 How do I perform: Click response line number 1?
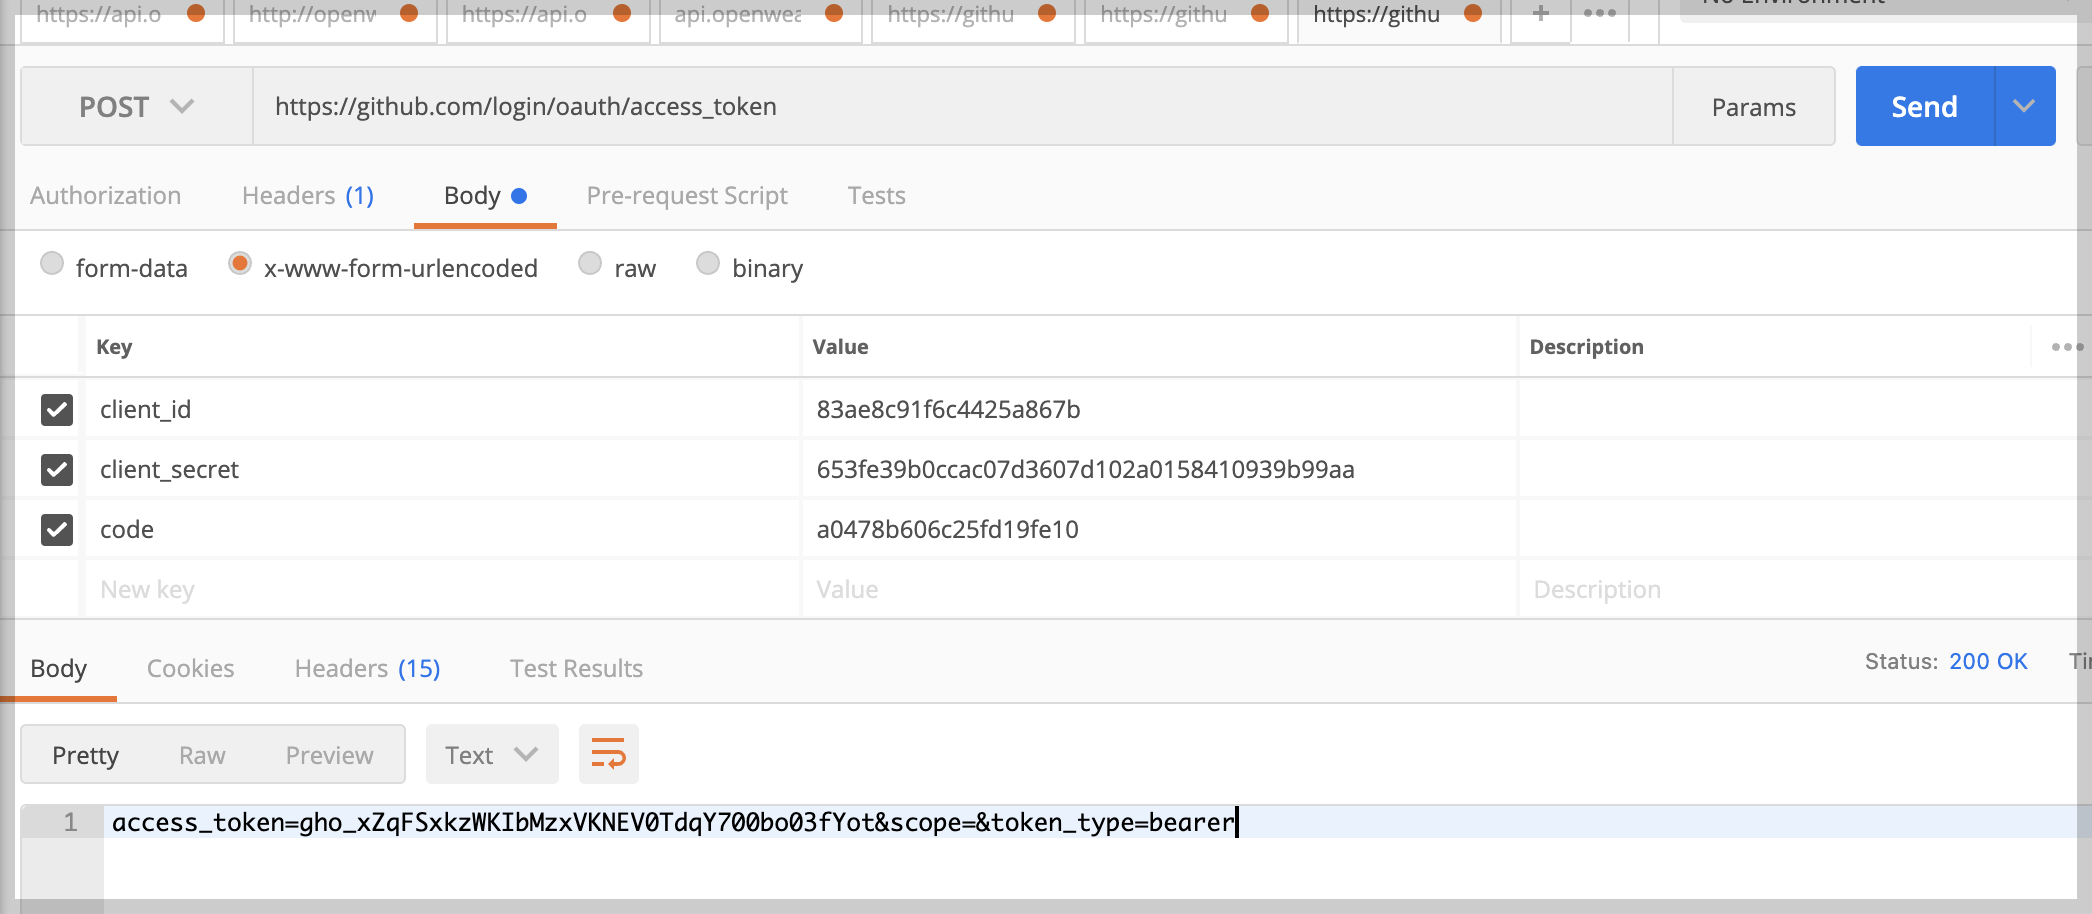click(70, 822)
